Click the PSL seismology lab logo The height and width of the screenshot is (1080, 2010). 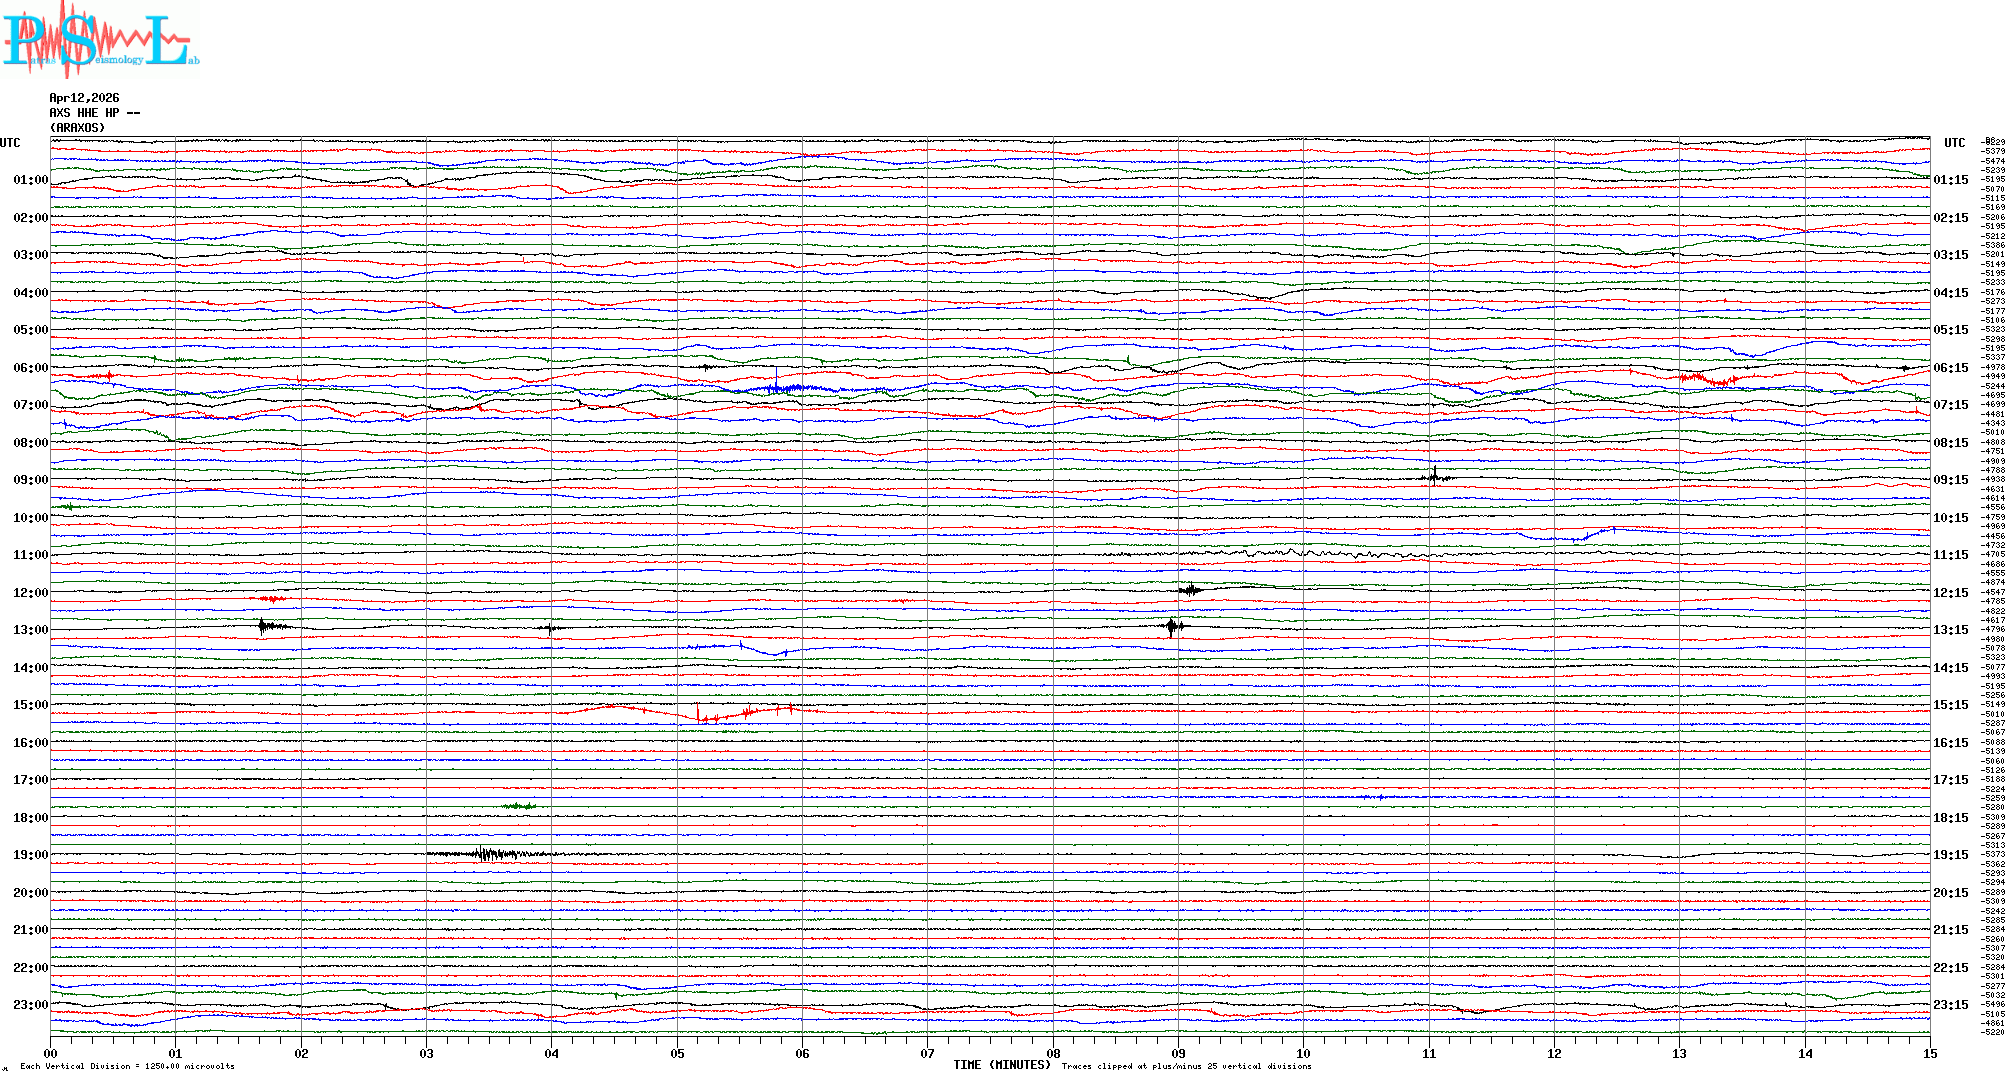(x=100, y=40)
